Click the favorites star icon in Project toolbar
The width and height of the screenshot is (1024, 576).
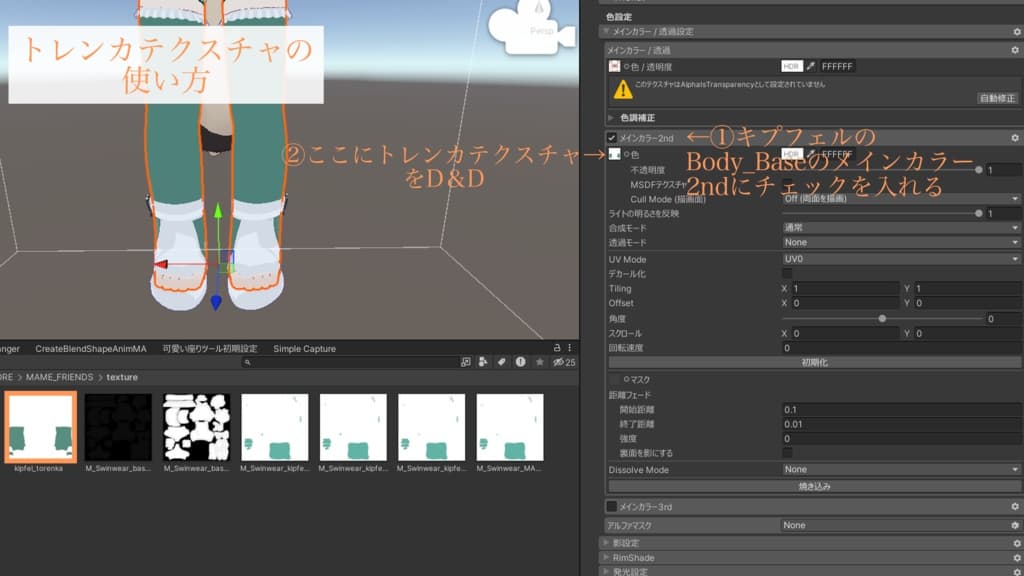click(x=540, y=362)
